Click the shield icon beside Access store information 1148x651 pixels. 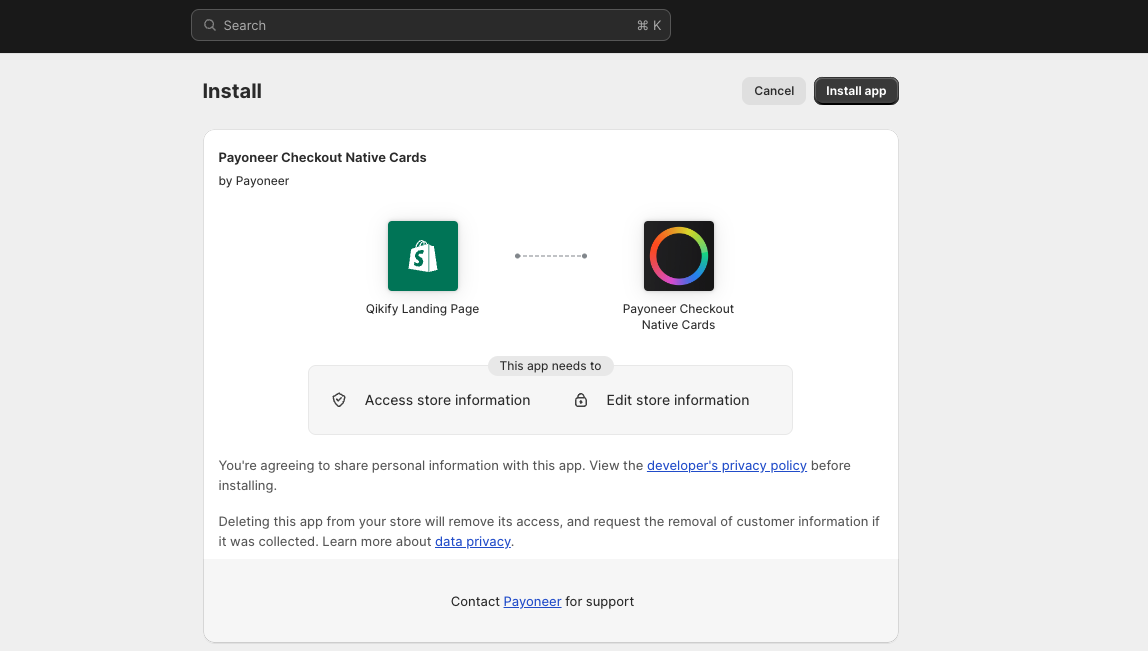point(339,400)
